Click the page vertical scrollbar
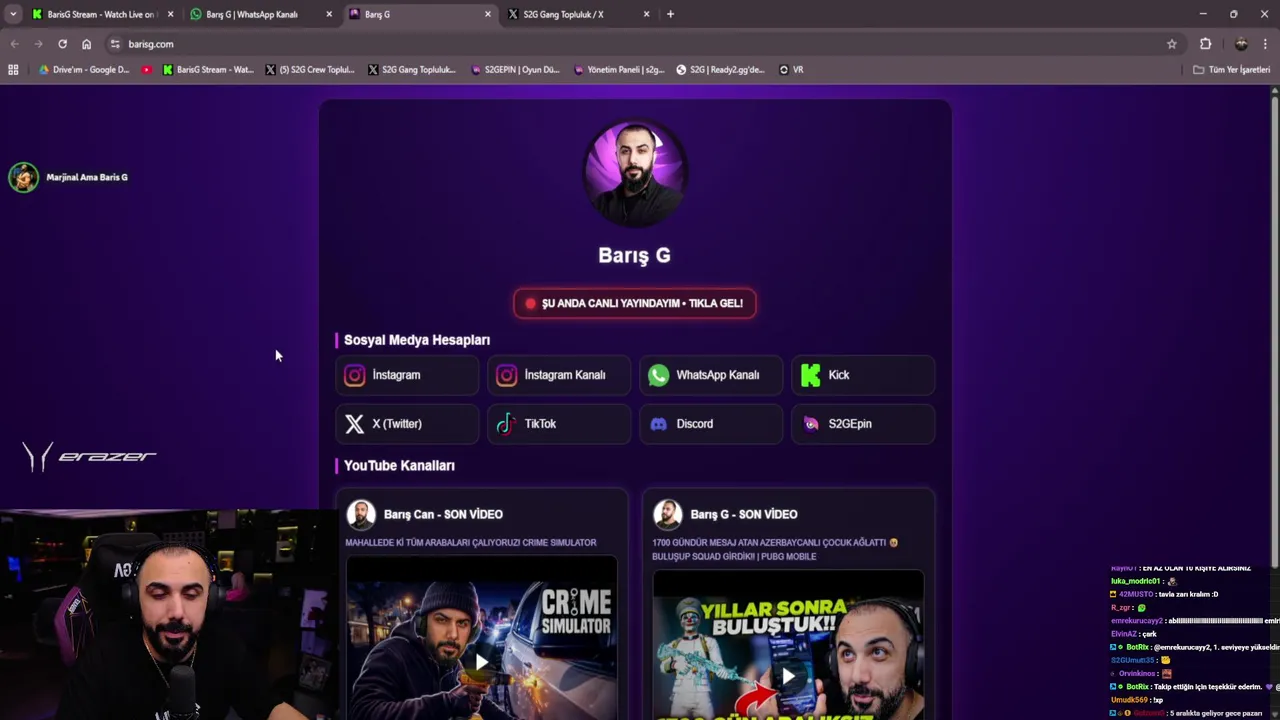 1275,330
